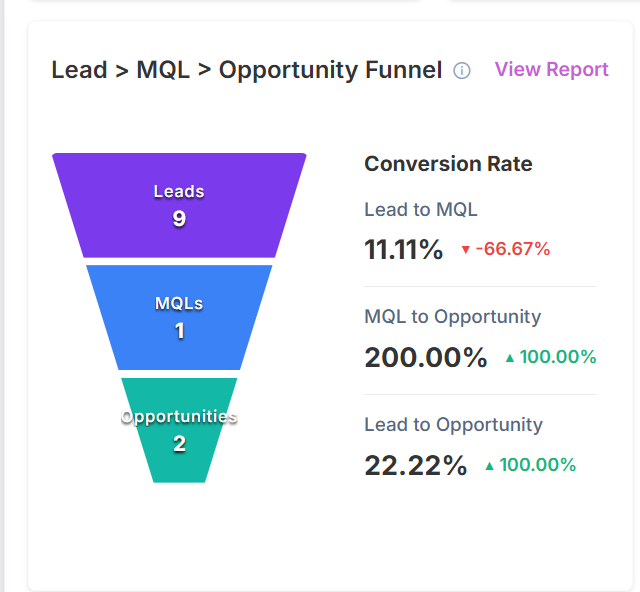The image size is (640, 592).
Task: Click the green up-arrow beside Lead to Opportunity change
Action: [489, 466]
